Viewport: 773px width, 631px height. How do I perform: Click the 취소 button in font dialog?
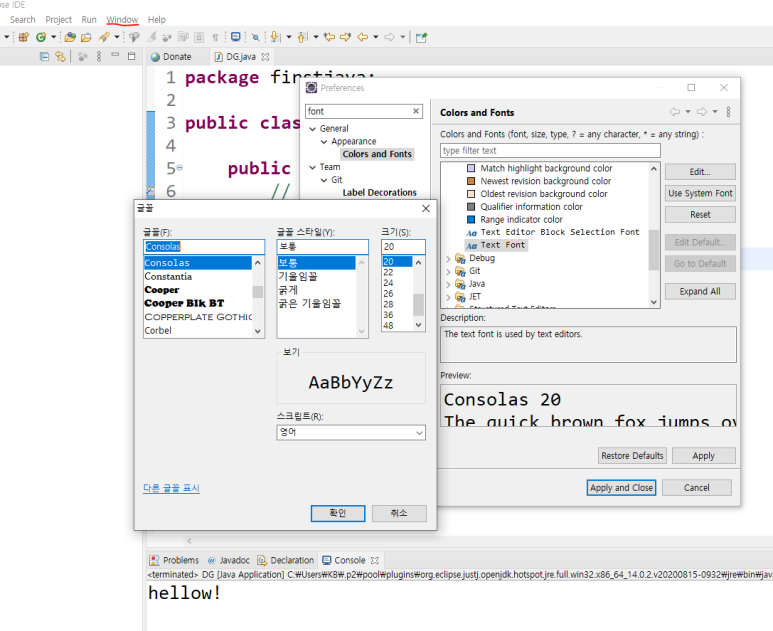coord(399,513)
